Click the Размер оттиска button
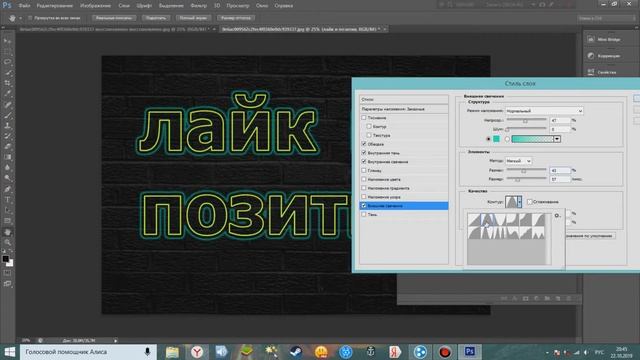The image size is (640, 360). (x=236, y=18)
